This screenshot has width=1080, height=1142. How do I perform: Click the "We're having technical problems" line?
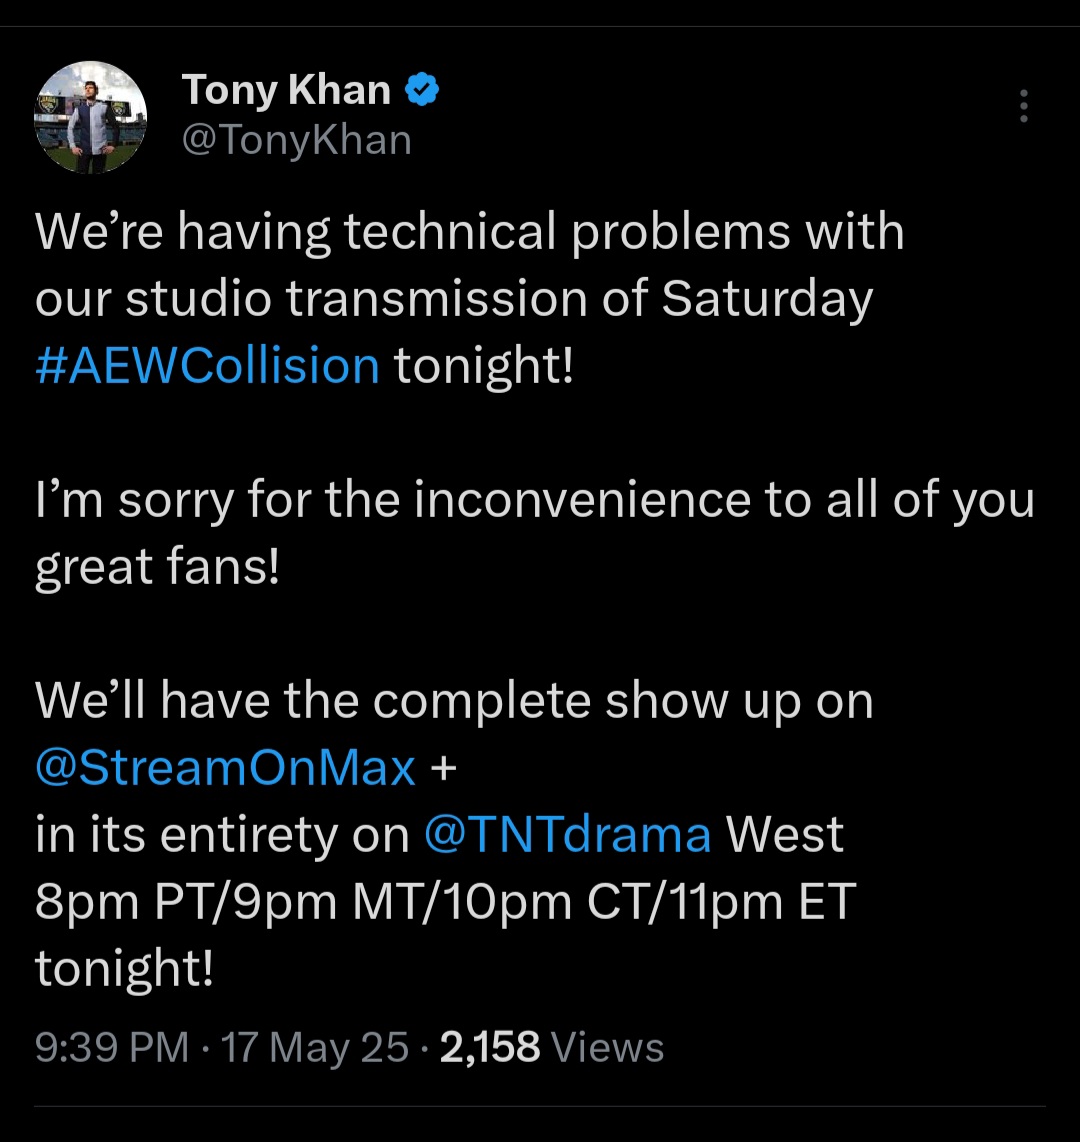[470, 232]
